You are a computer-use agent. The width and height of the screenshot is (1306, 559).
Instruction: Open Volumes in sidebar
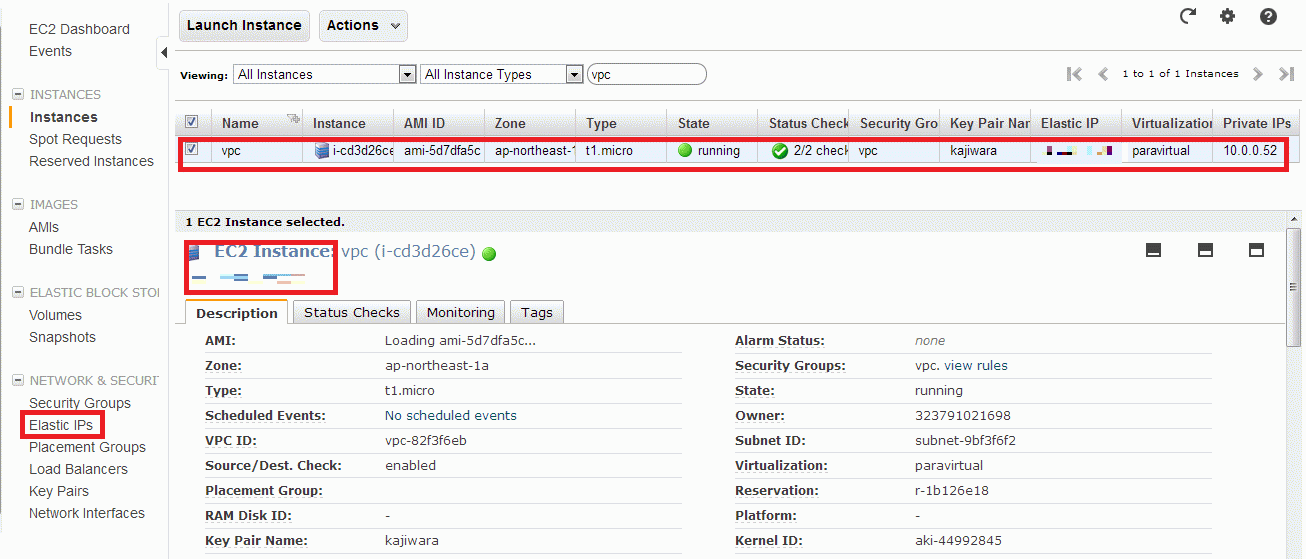[x=55, y=315]
